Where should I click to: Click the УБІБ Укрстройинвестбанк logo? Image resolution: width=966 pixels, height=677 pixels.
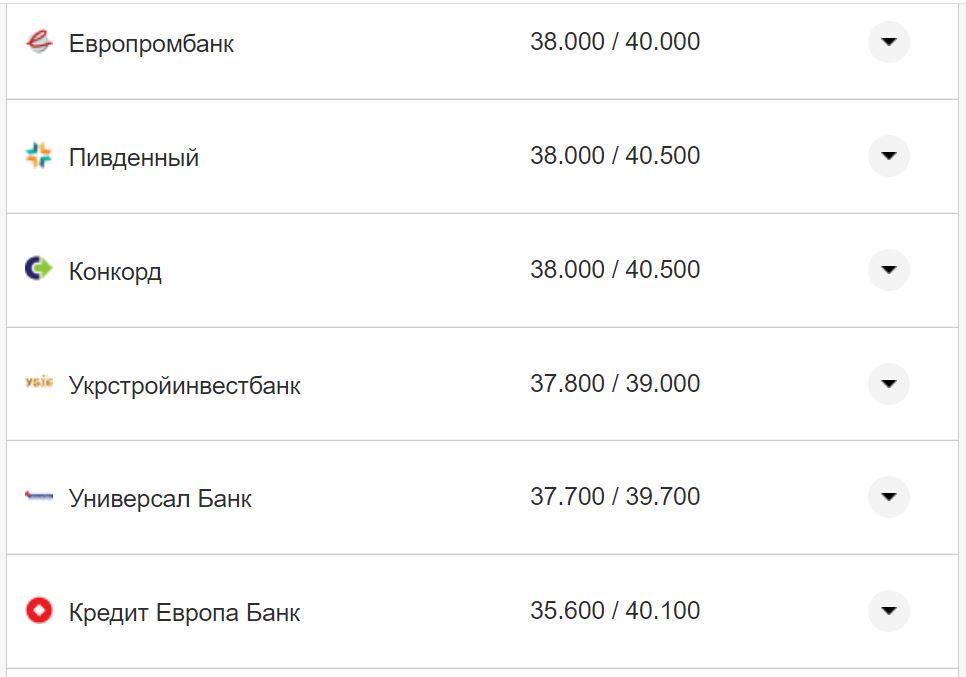pos(38,383)
